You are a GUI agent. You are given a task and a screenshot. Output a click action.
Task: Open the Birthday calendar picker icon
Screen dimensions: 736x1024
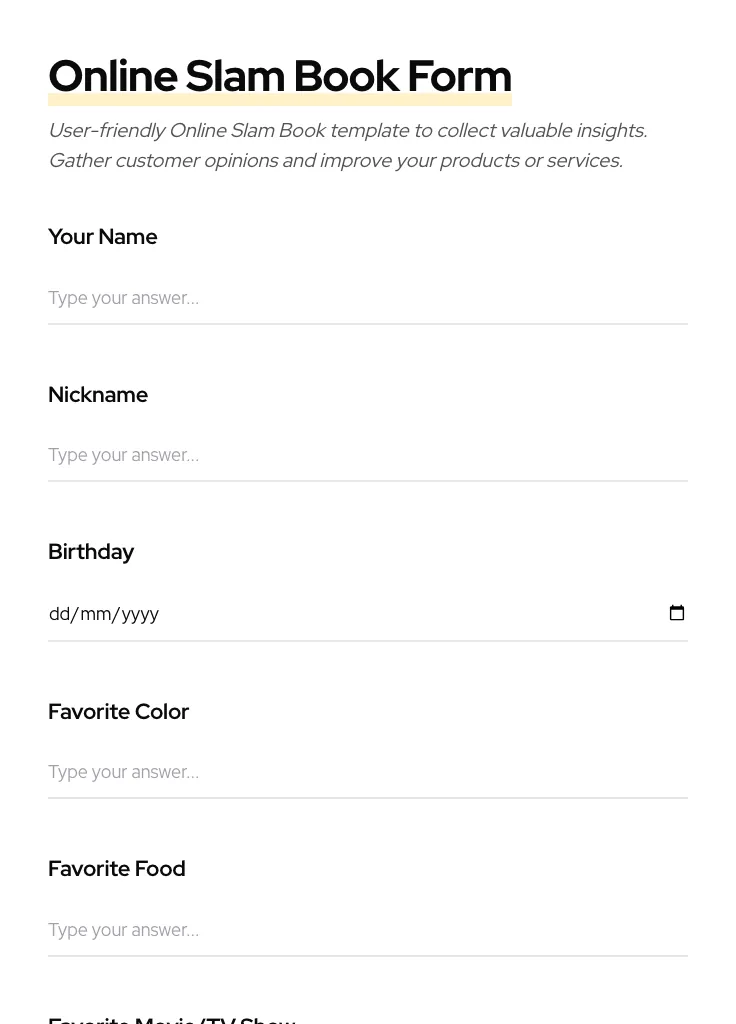coord(677,613)
